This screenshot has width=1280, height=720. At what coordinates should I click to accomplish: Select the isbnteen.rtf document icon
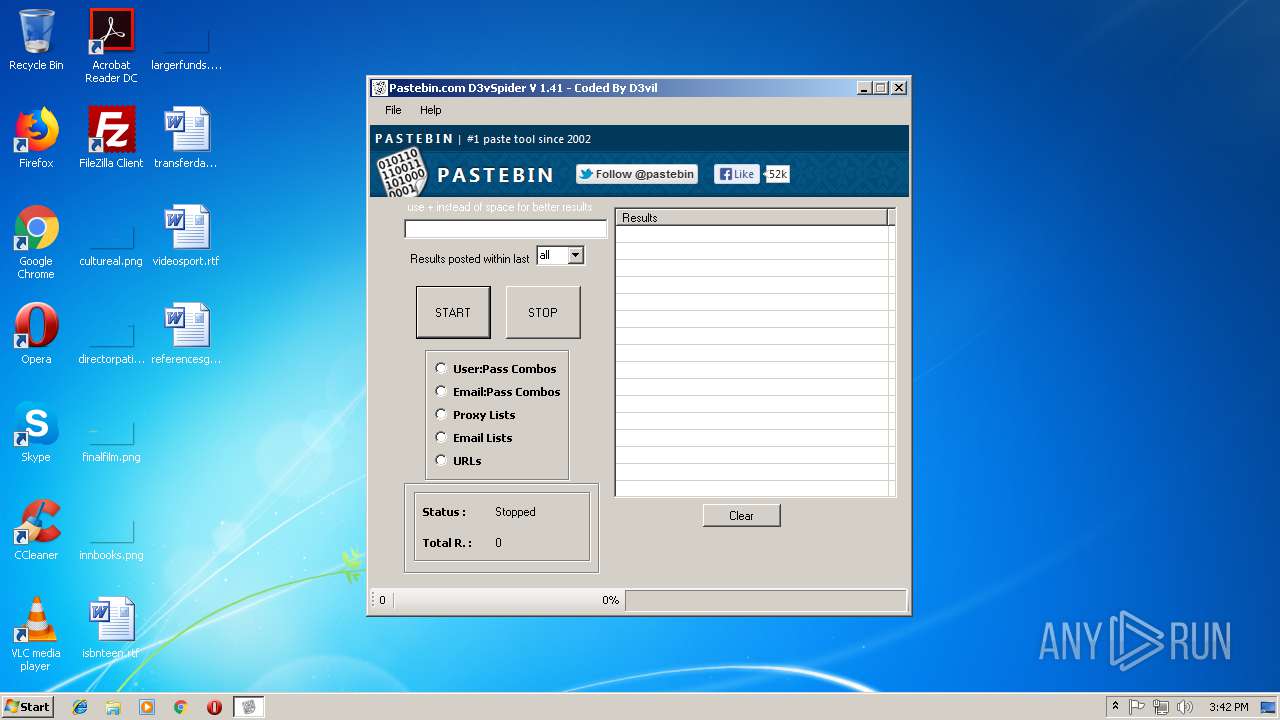111,628
